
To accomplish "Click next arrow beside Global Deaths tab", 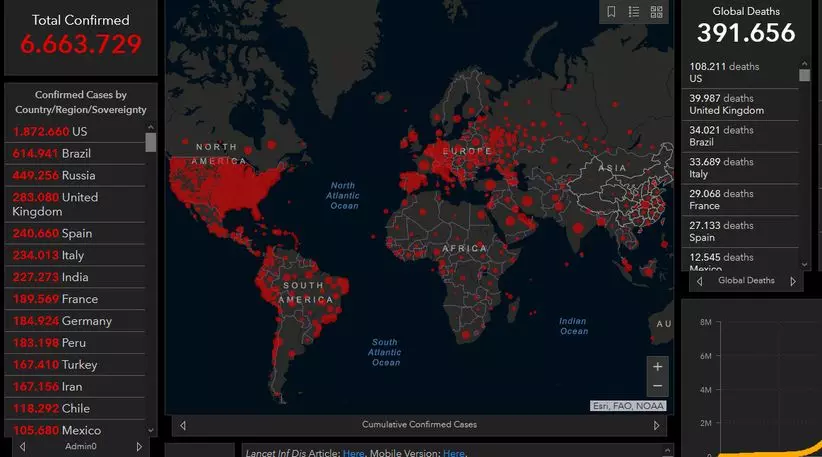I will coord(794,281).
